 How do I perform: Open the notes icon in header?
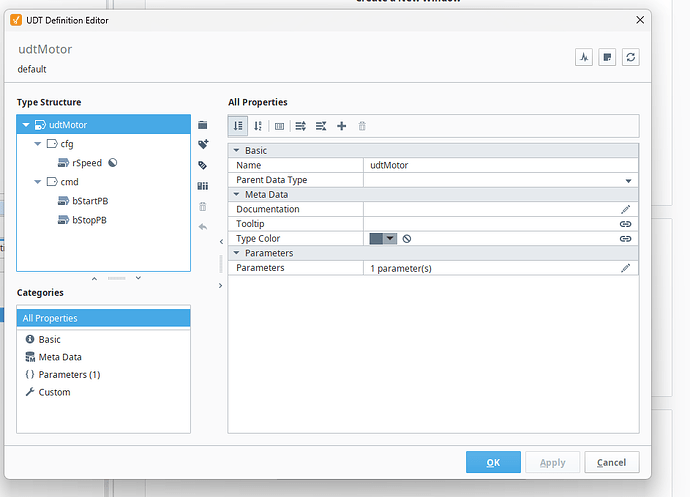click(607, 57)
